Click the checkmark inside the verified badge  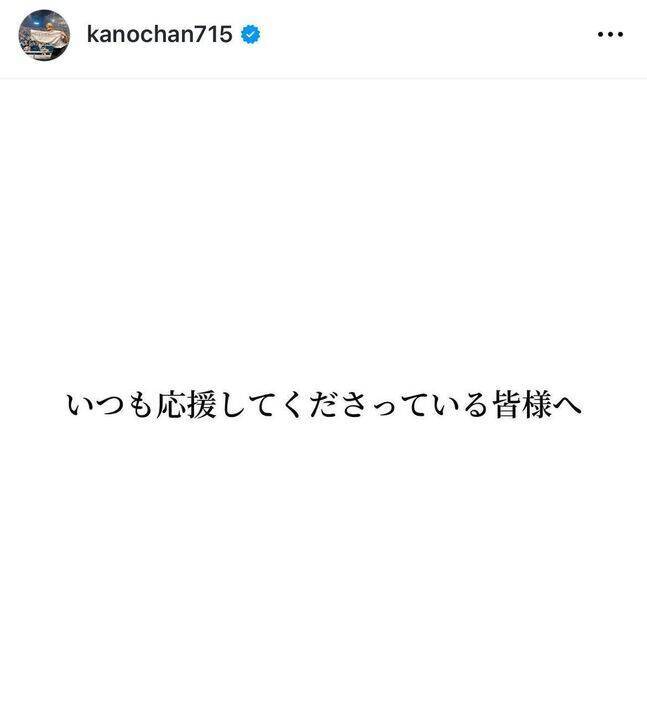click(251, 34)
